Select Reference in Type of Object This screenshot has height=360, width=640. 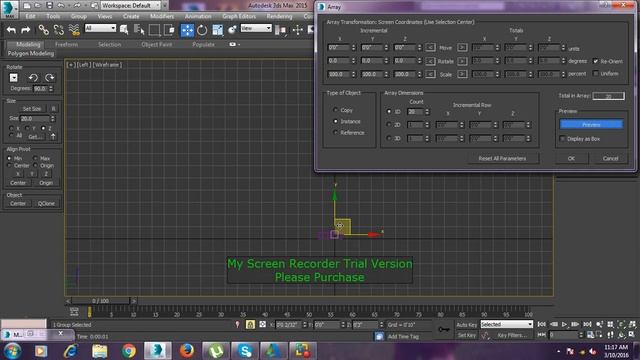336,132
